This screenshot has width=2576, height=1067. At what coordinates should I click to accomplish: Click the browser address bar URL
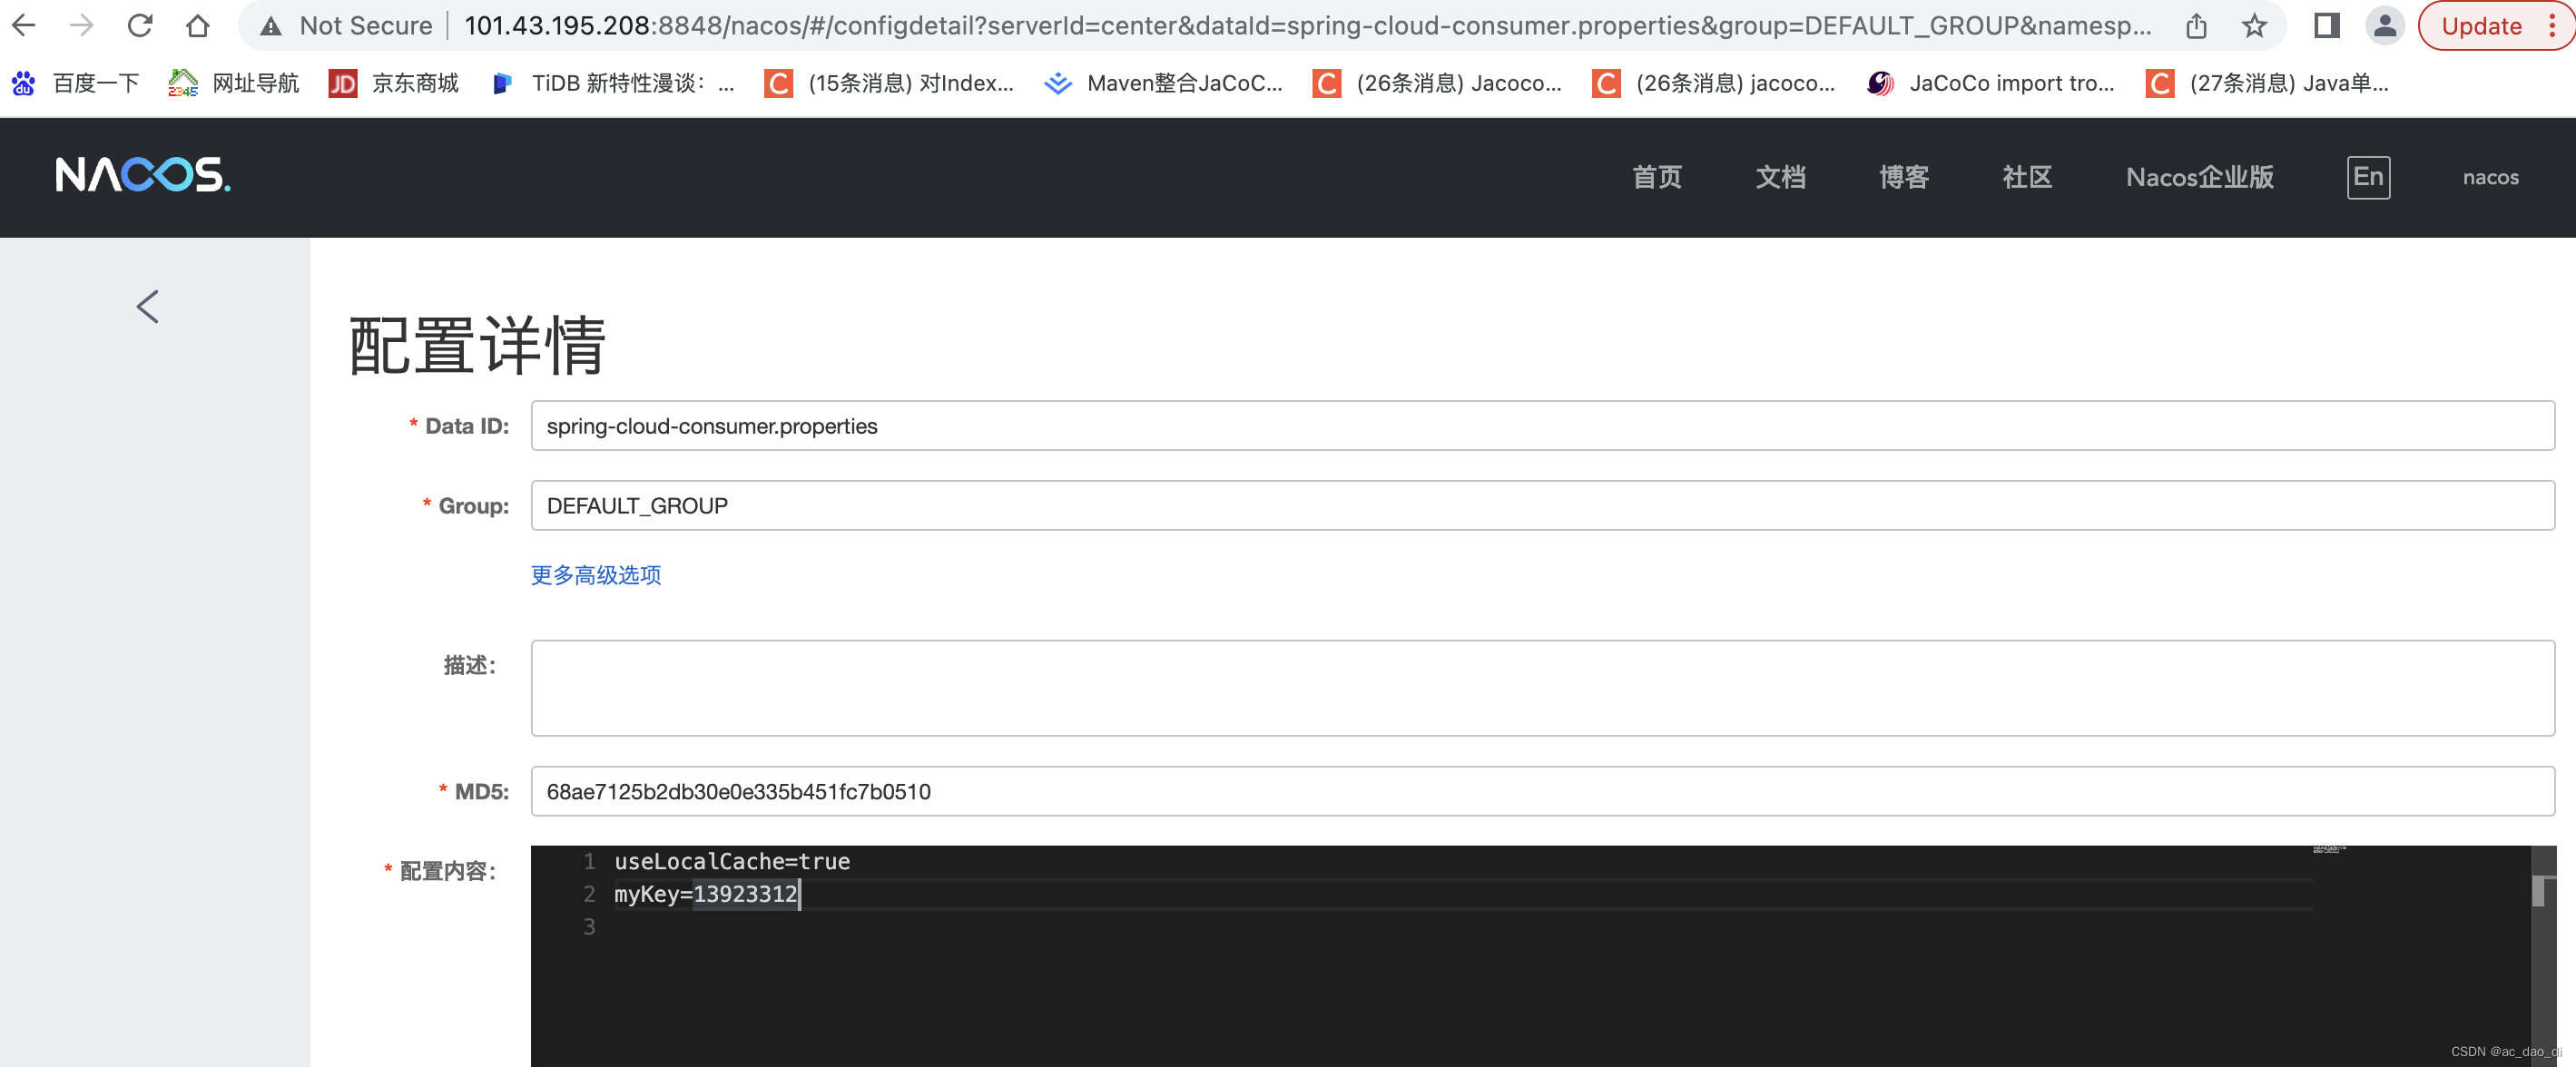click(x=1307, y=26)
